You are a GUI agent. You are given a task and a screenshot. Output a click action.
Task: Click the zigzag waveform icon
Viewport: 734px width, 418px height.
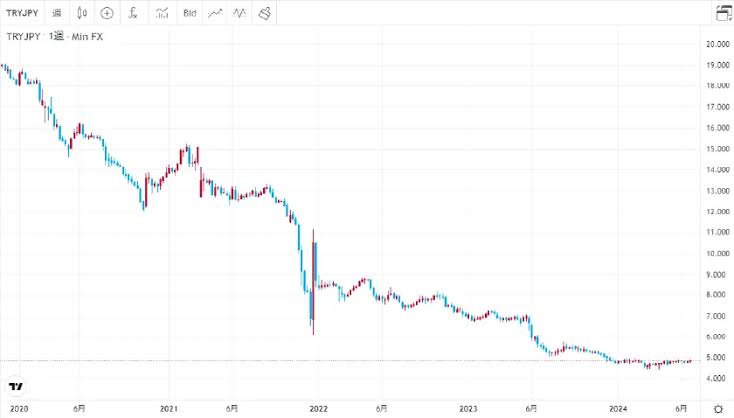point(240,13)
